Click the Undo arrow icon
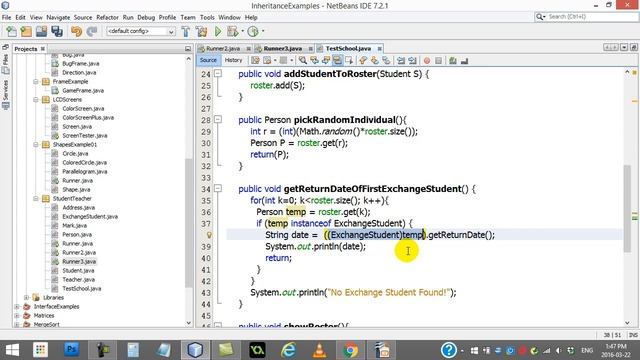 76,31
